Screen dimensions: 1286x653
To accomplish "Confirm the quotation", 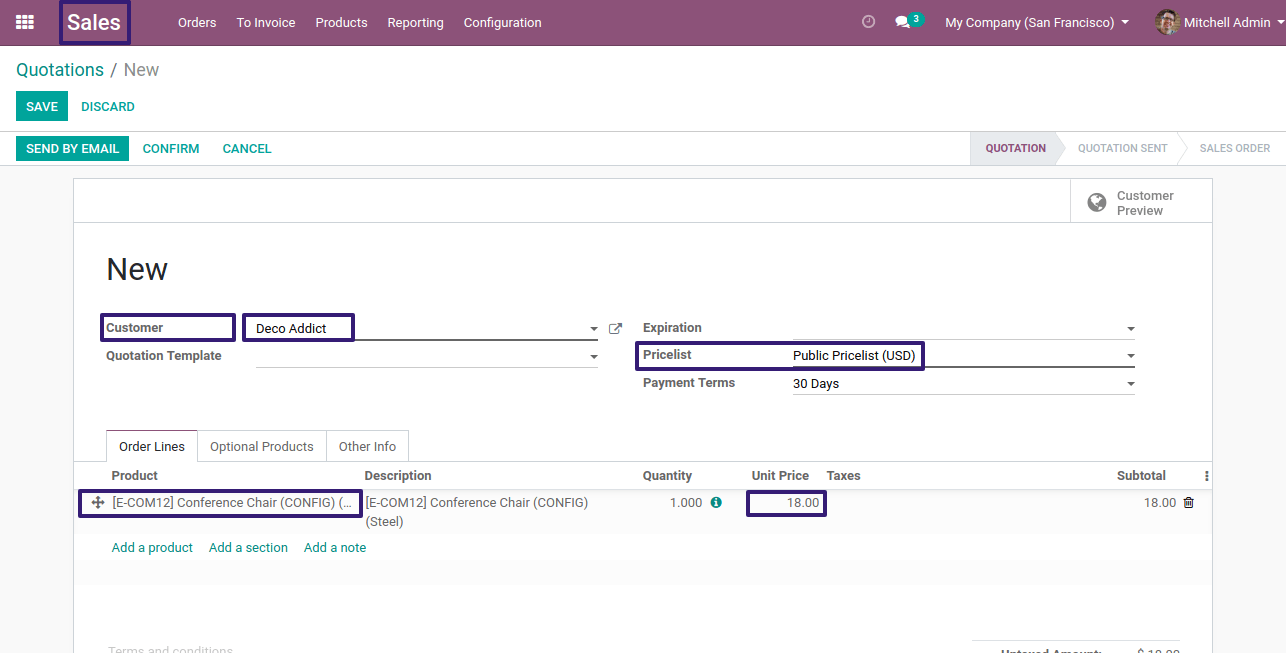I will pyautogui.click(x=171, y=148).
